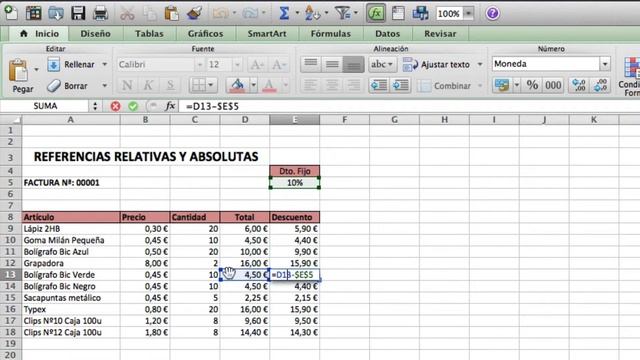The height and width of the screenshot is (360, 640).
Task: Click the fx insert function icon
Action: [170, 106]
